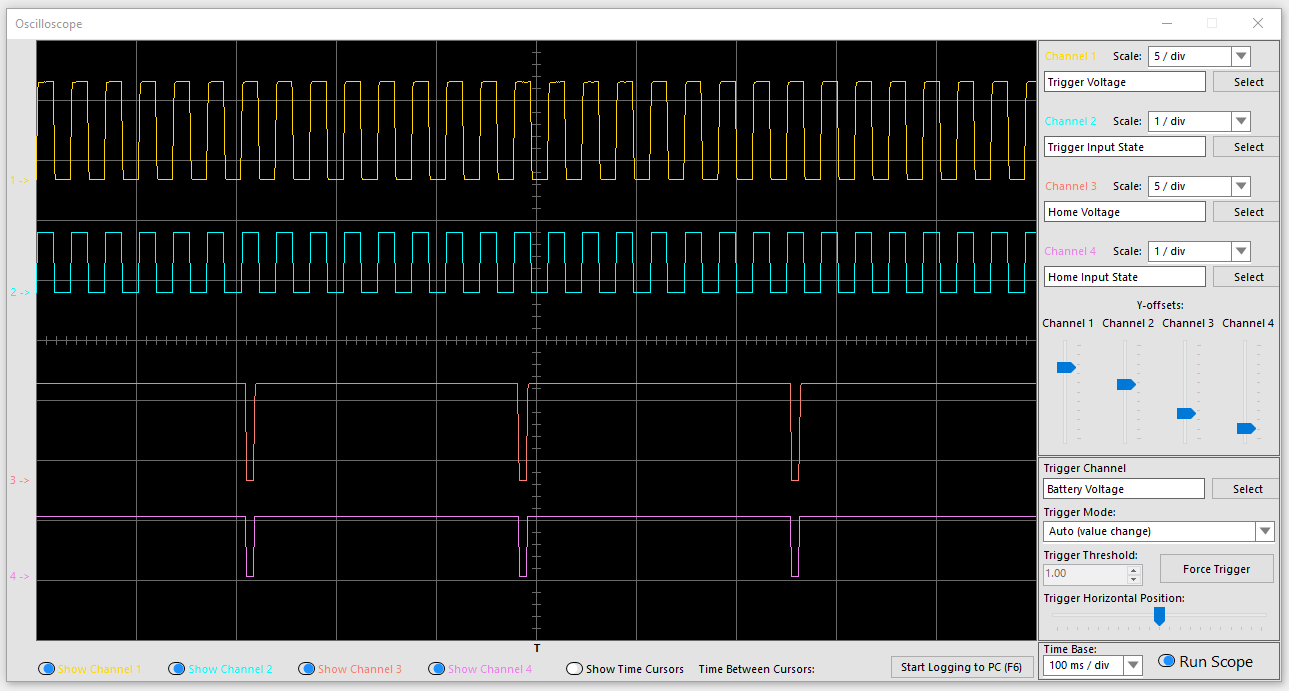Open the Trigger Mode dropdown
The image size is (1289, 691).
coord(1265,532)
